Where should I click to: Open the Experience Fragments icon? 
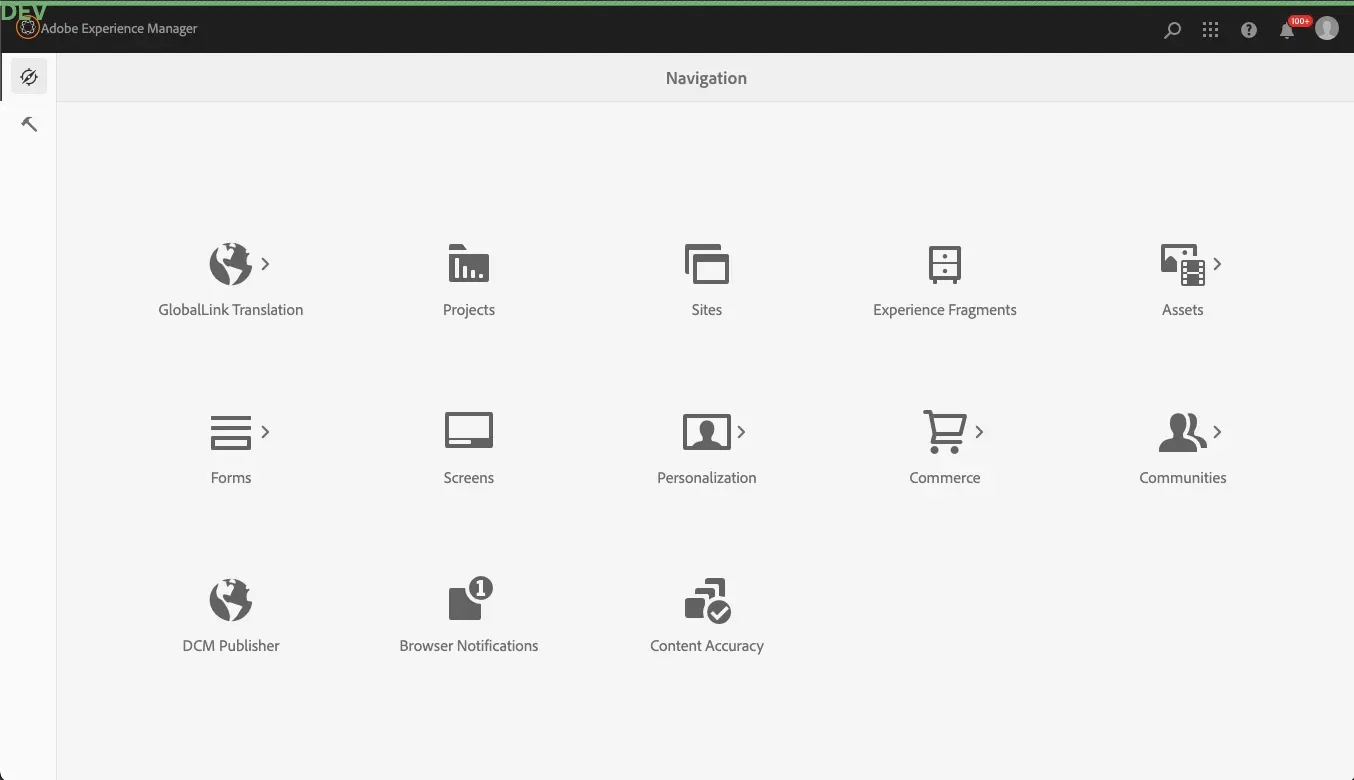944,265
